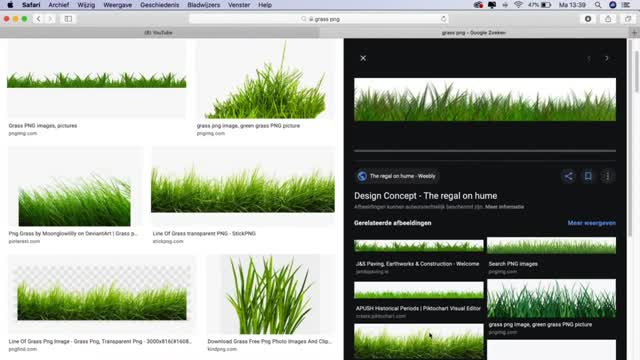640x360 pixels.
Task: Open Meer informatie copyright link
Action: 504,207
